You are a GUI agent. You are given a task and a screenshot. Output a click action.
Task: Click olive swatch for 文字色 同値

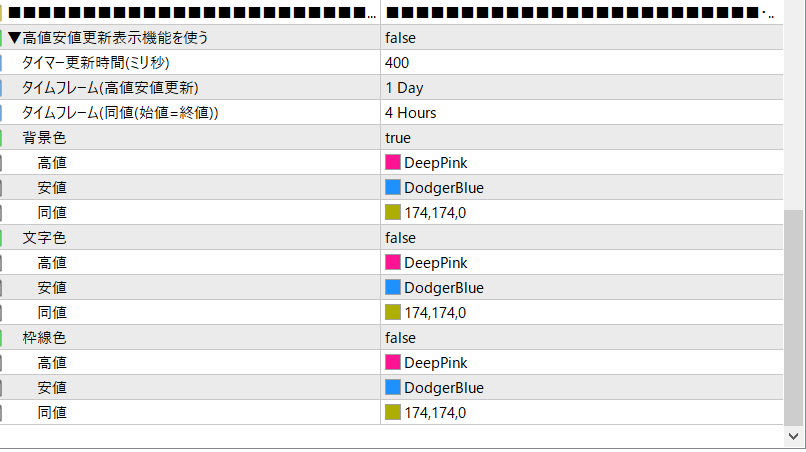point(393,313)
